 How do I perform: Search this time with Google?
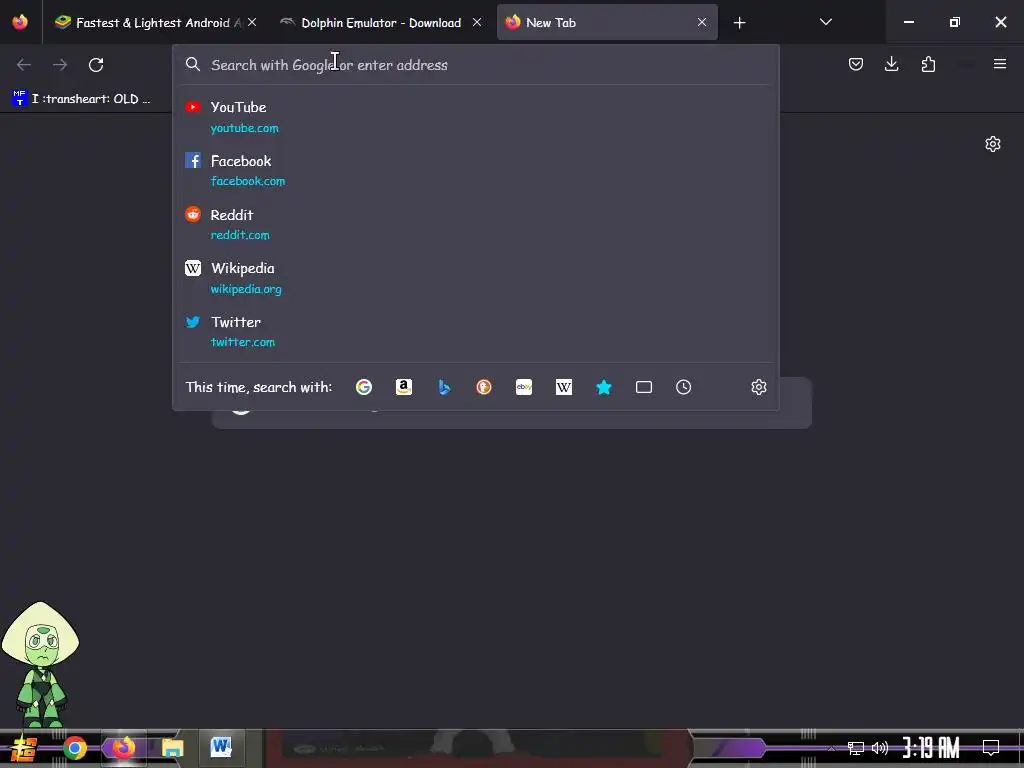[364, 387]
